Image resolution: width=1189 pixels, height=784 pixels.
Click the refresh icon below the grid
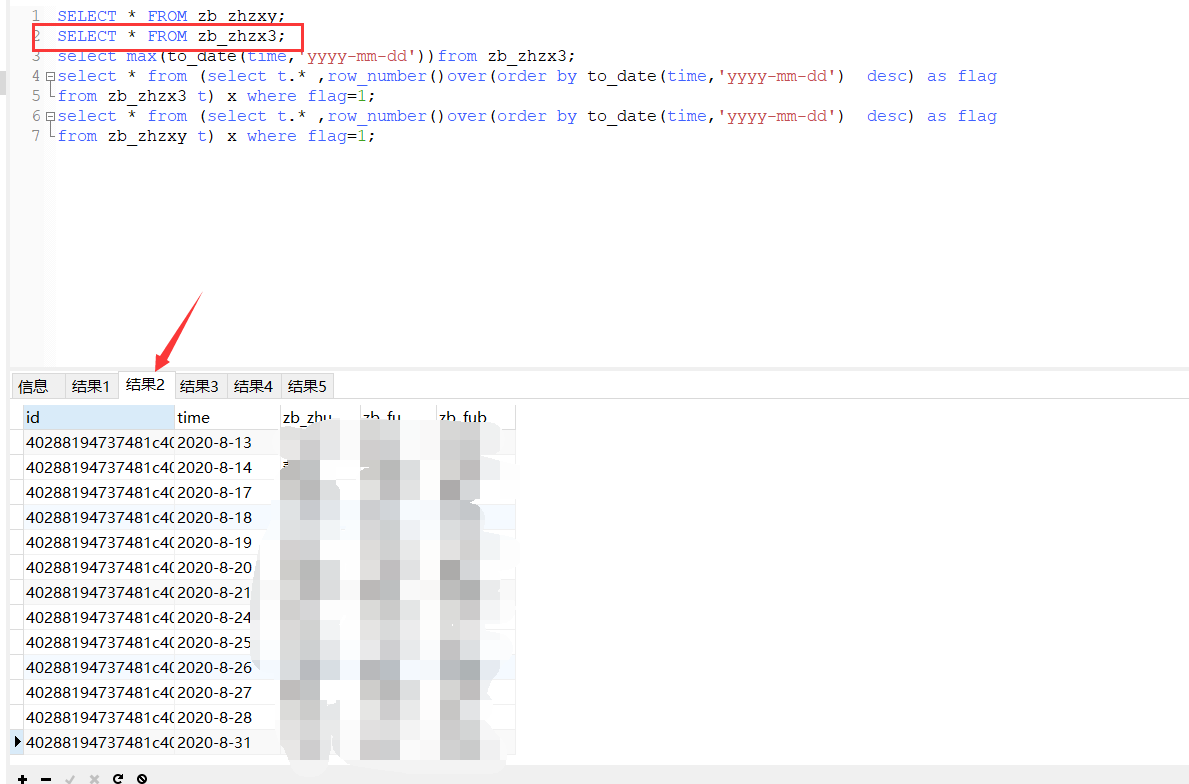[x=118, y=779]
